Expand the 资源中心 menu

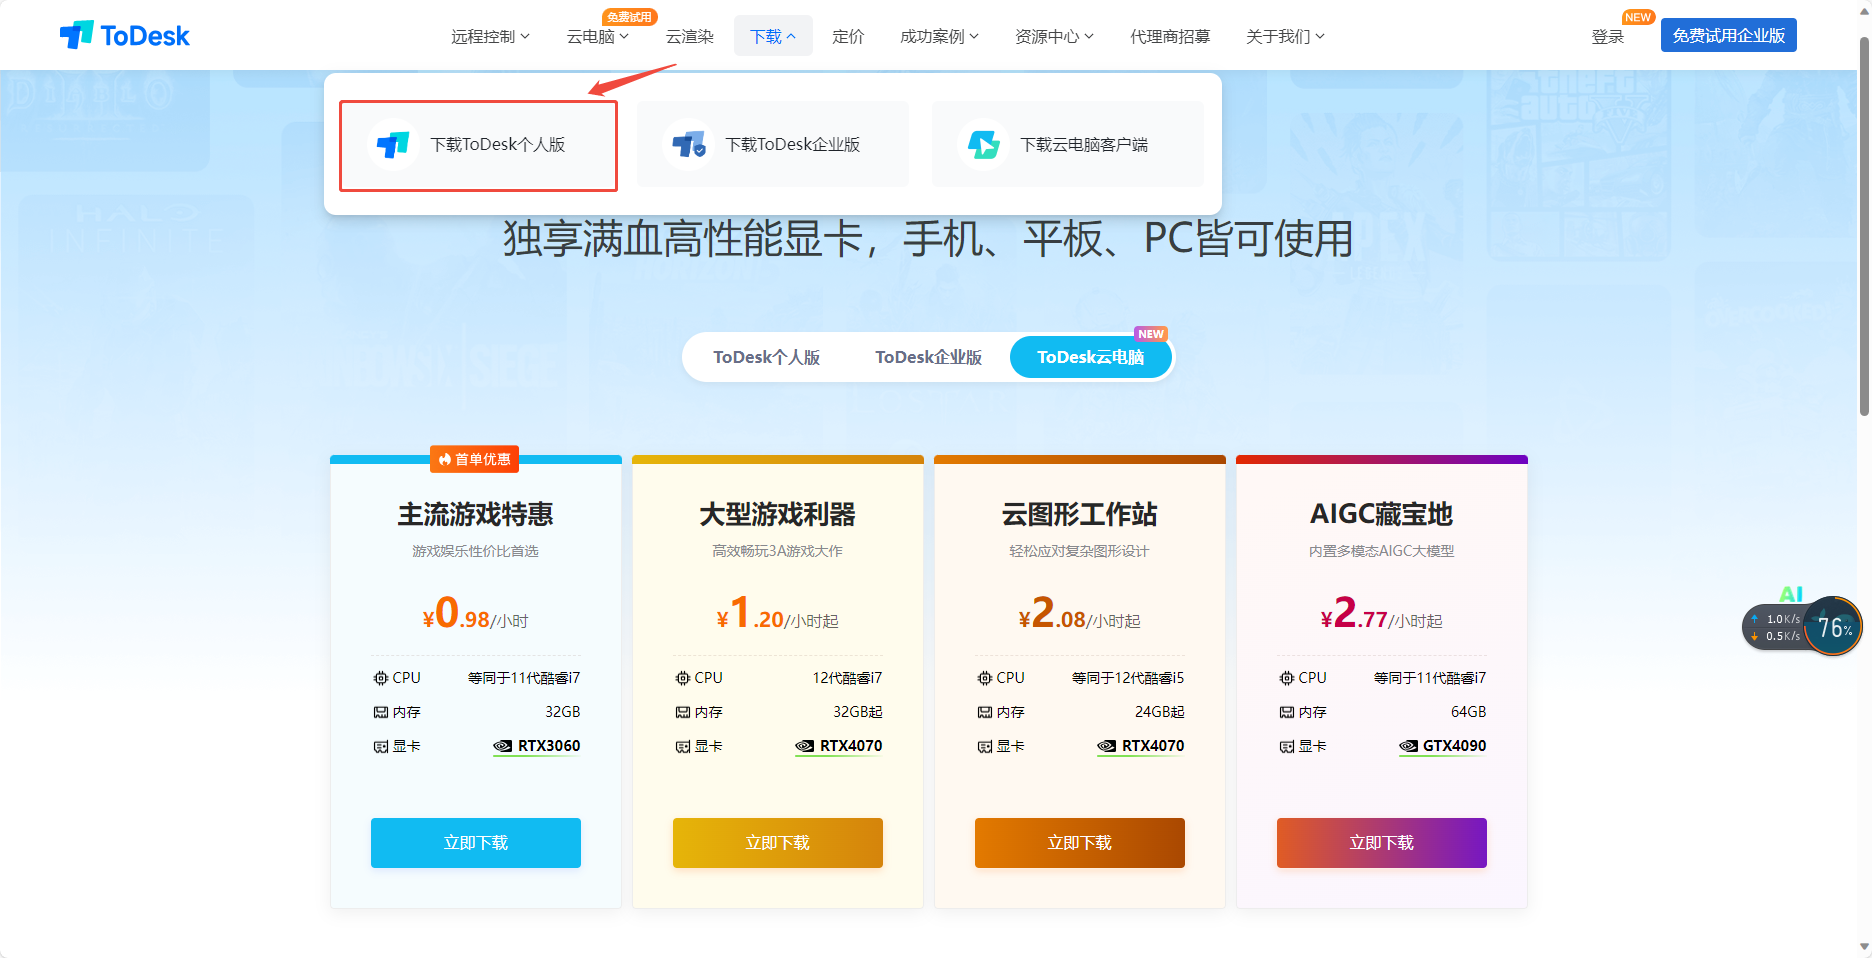pos(1054,36)
